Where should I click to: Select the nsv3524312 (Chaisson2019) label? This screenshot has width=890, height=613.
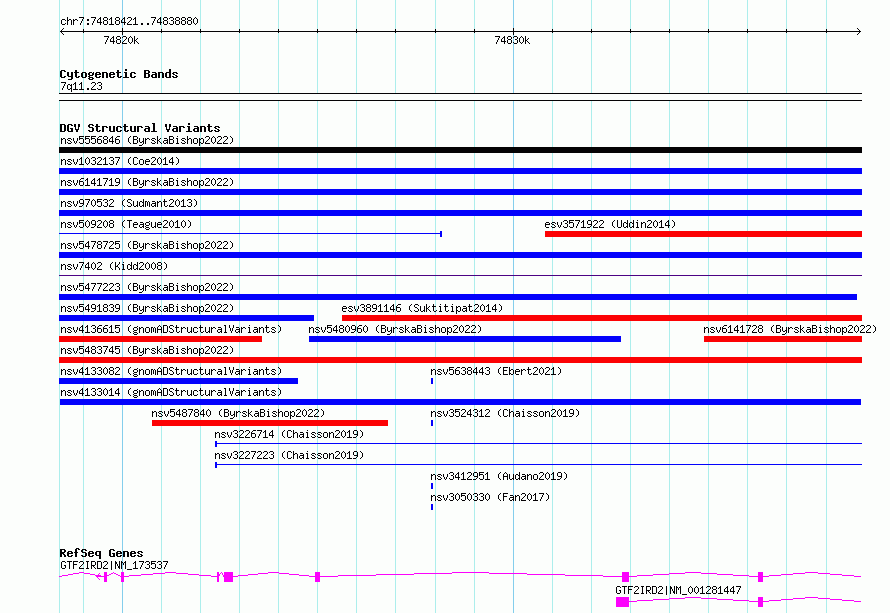click(x=505, y=413)
